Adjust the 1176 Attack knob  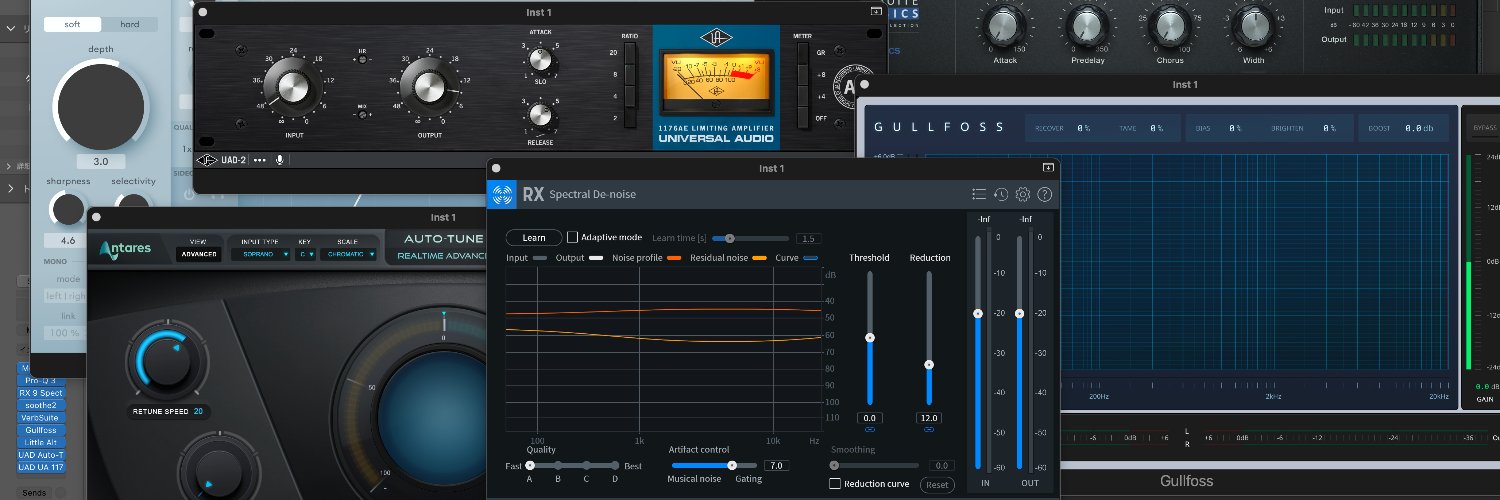click(539, 61)
